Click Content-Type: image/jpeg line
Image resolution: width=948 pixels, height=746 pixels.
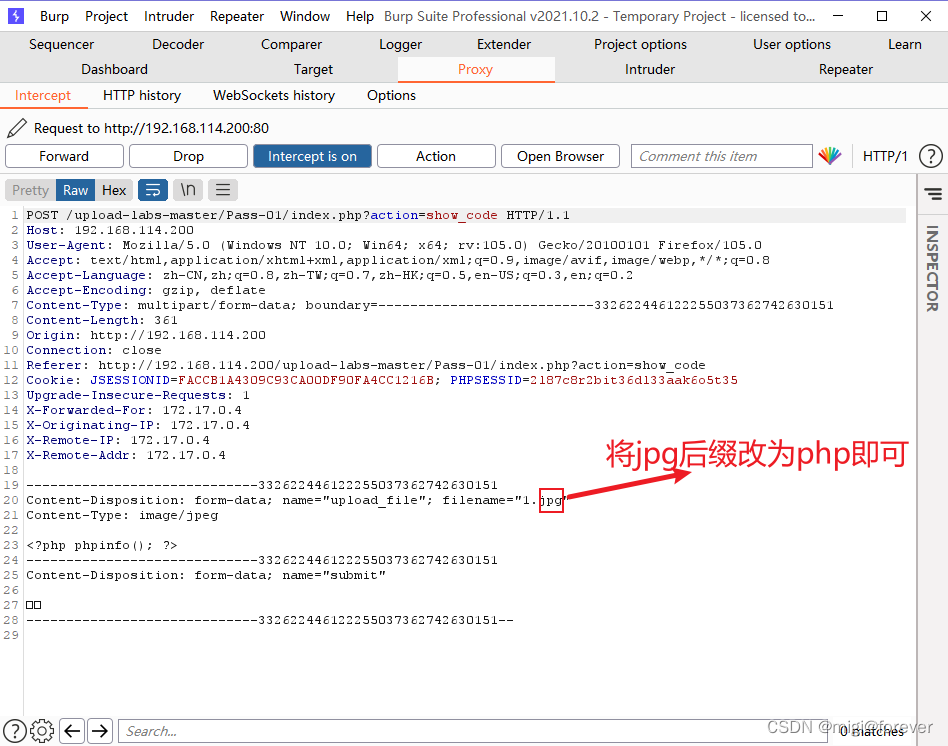coord(122,515)
